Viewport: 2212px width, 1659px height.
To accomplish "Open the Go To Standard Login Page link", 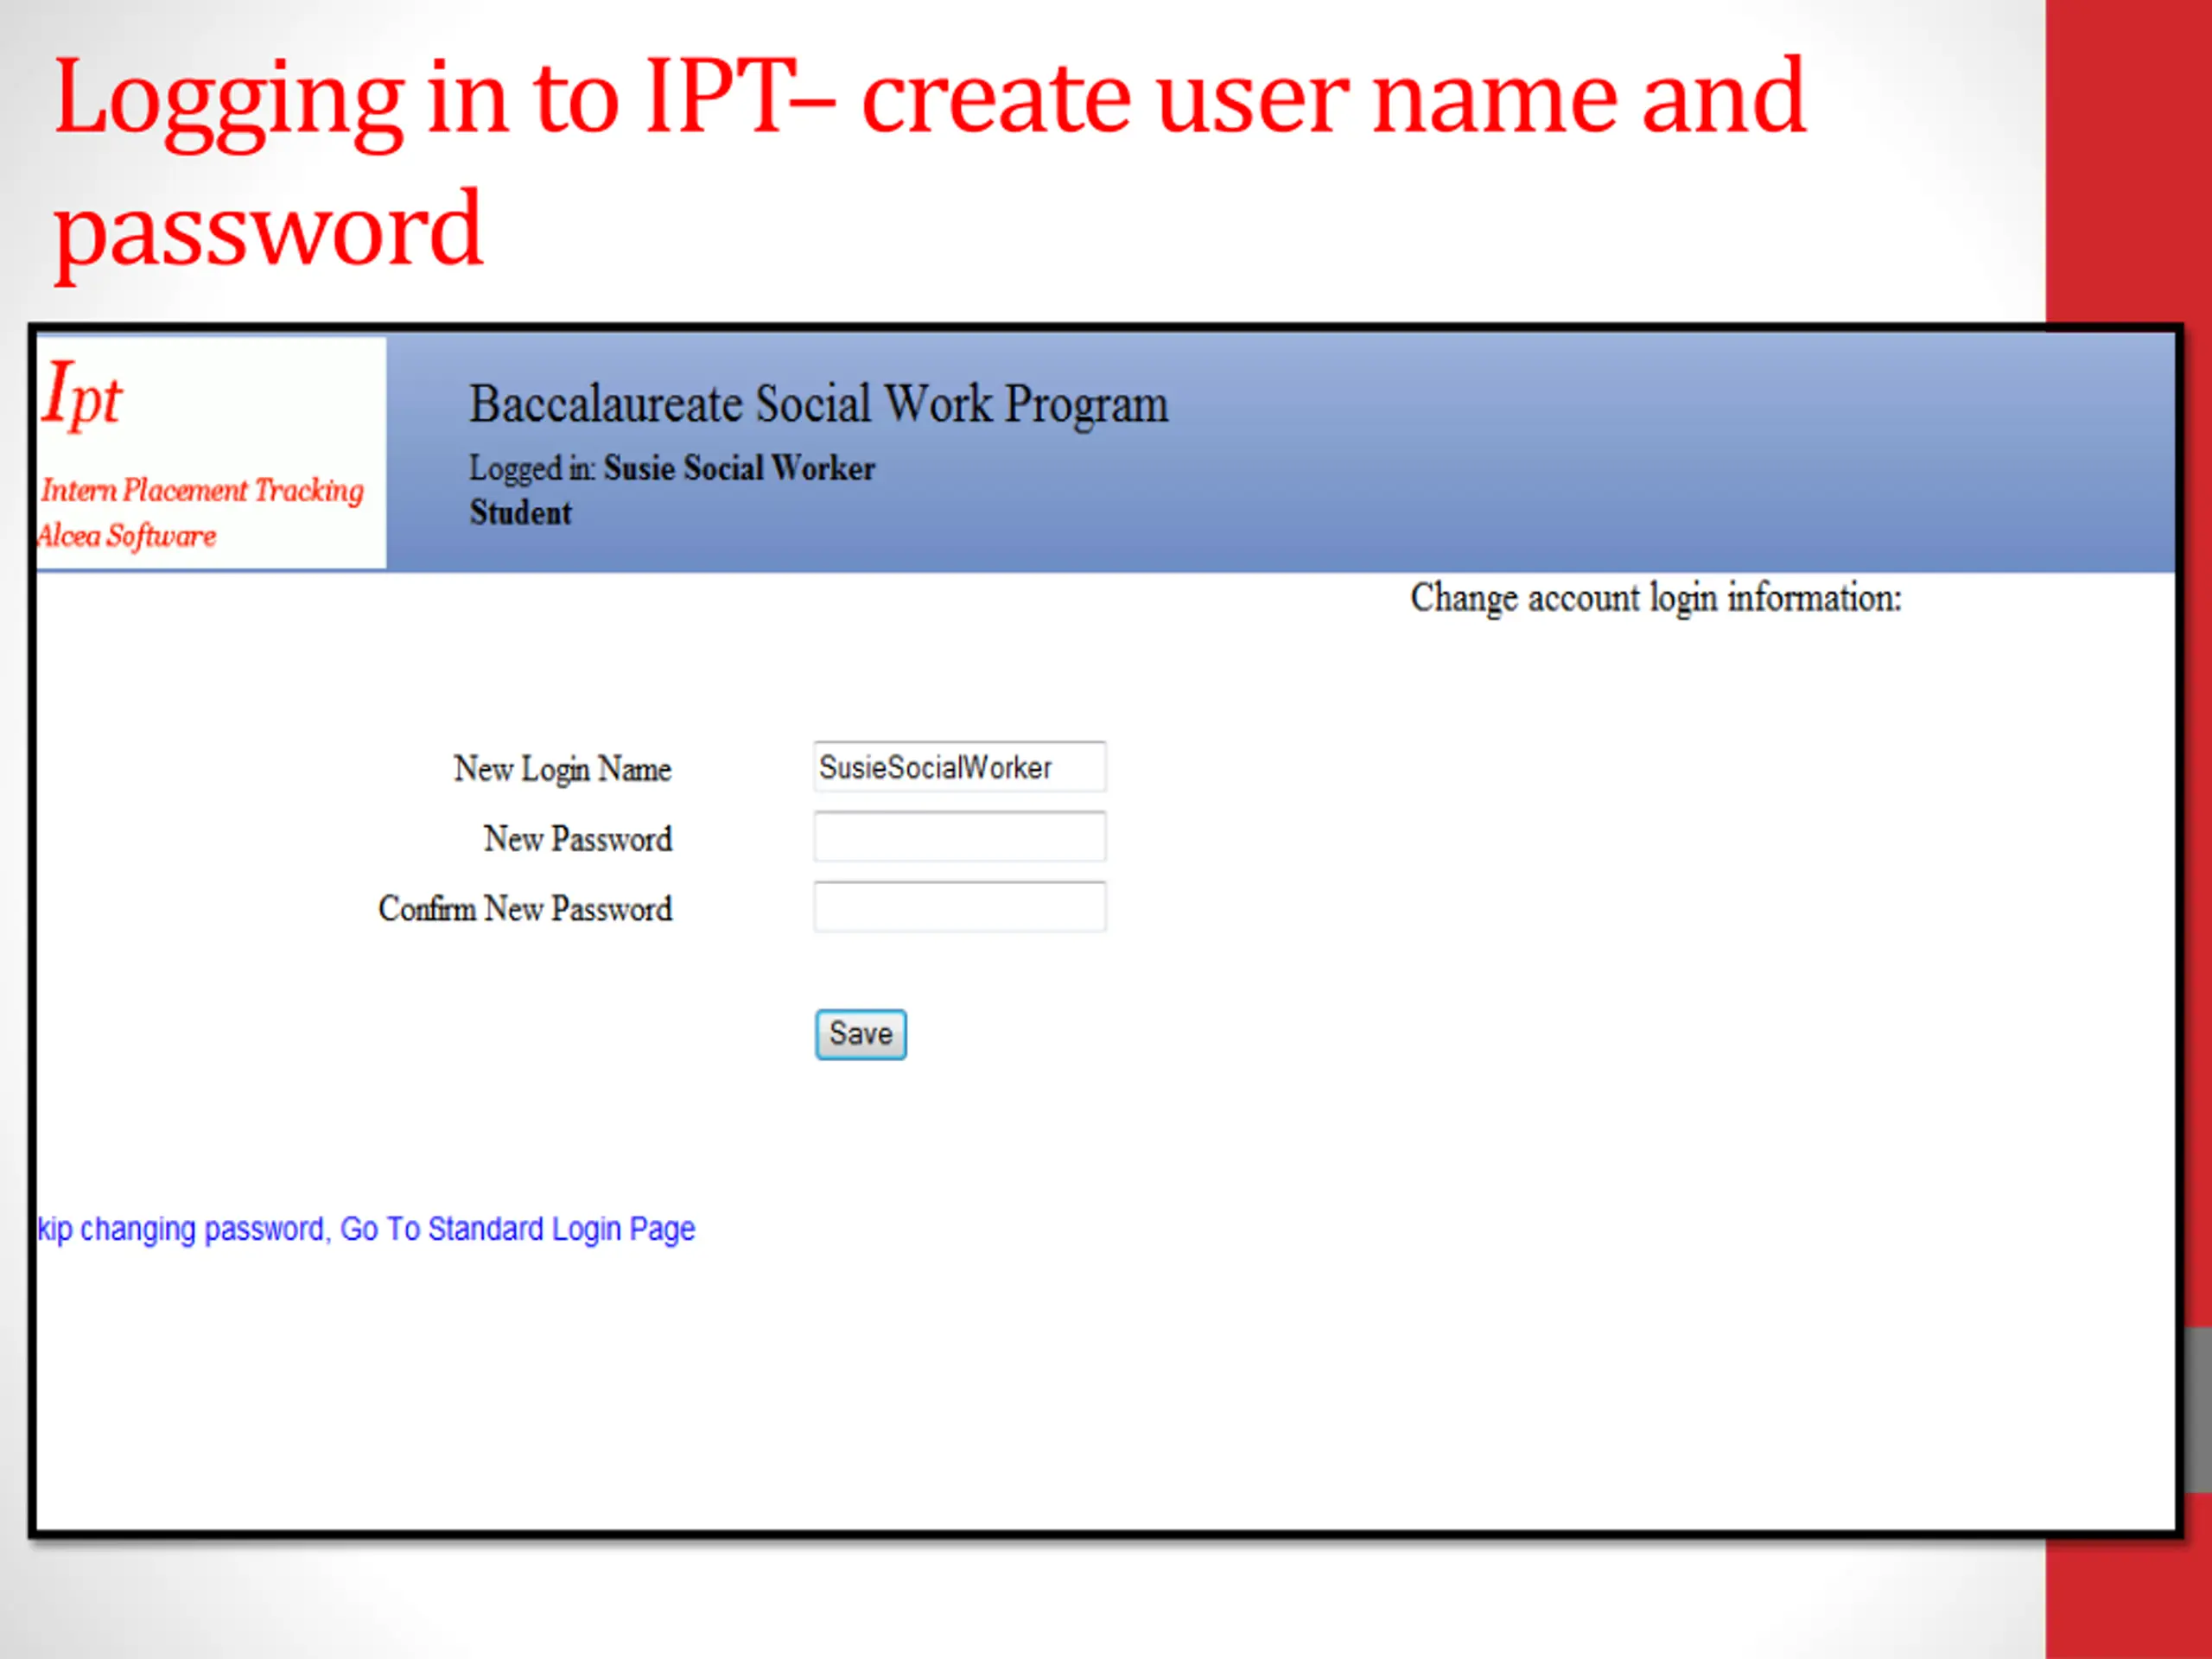I will (x=517, y=1228).
